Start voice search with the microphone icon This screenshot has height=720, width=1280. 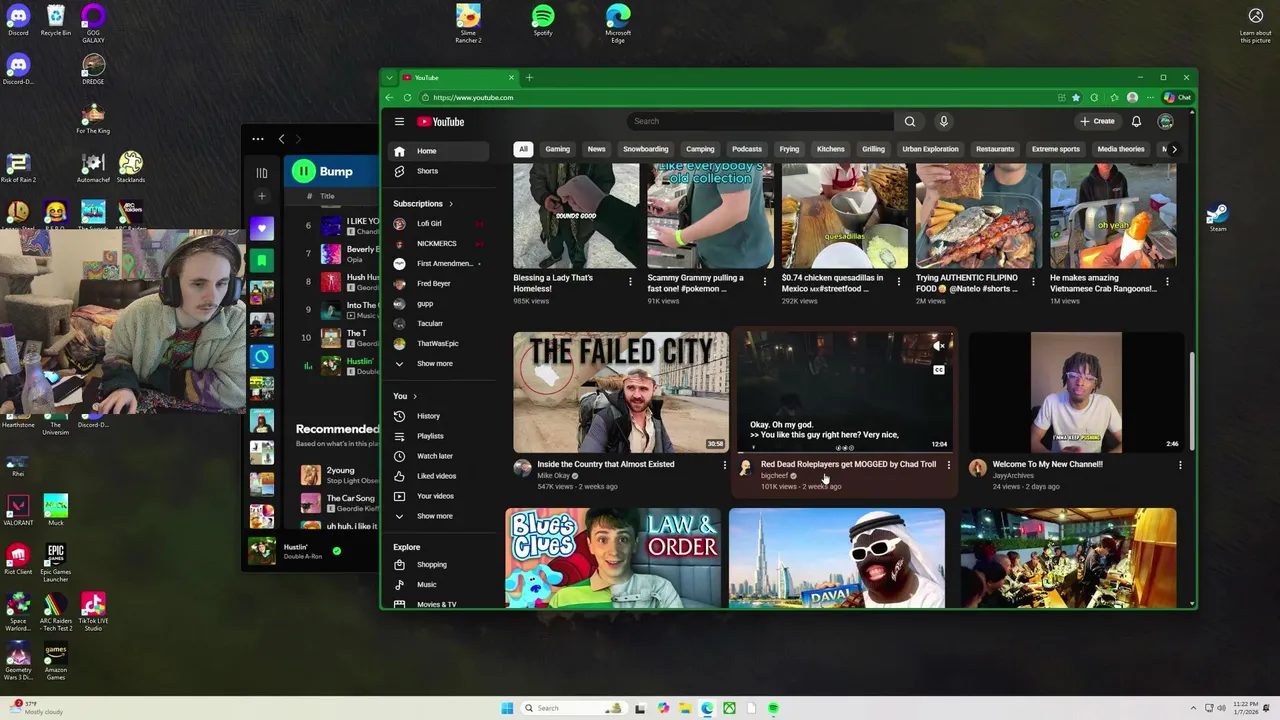click(x=943, y=122)
